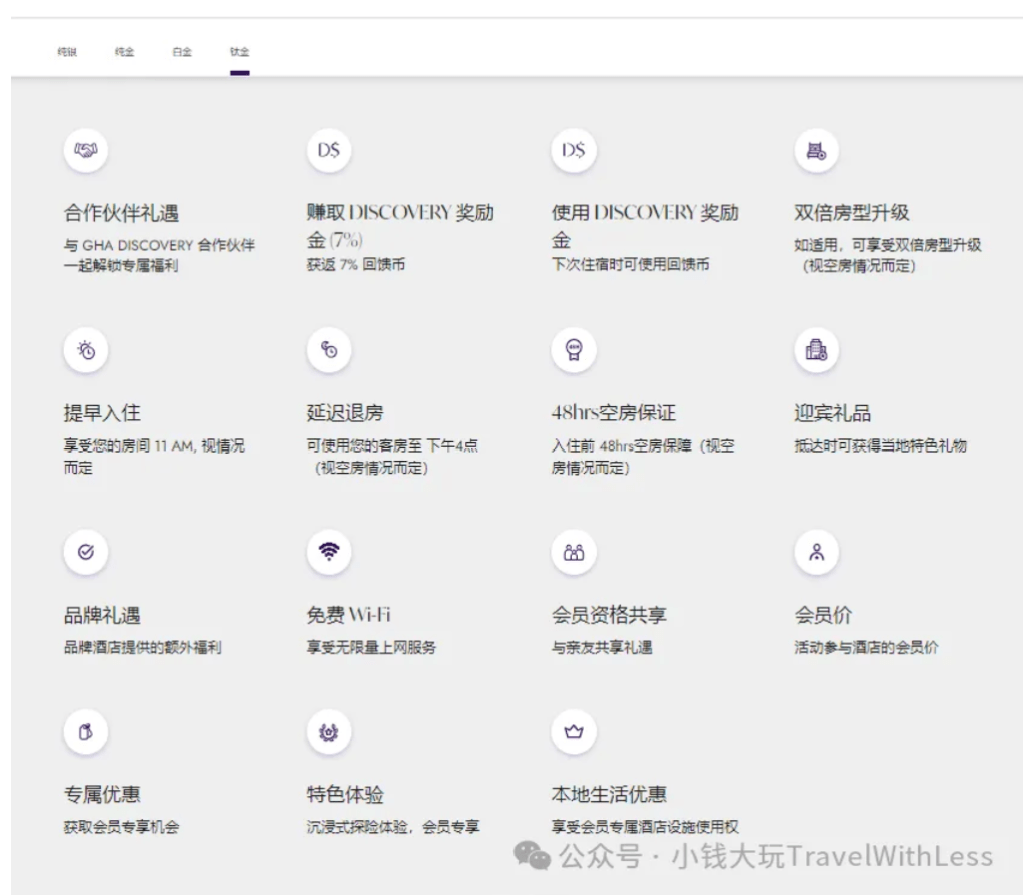1024x896 pixels.
Task: Click the D$ icon above 使用 DISCOVERY 奖励金
Action: pos(573,151)
